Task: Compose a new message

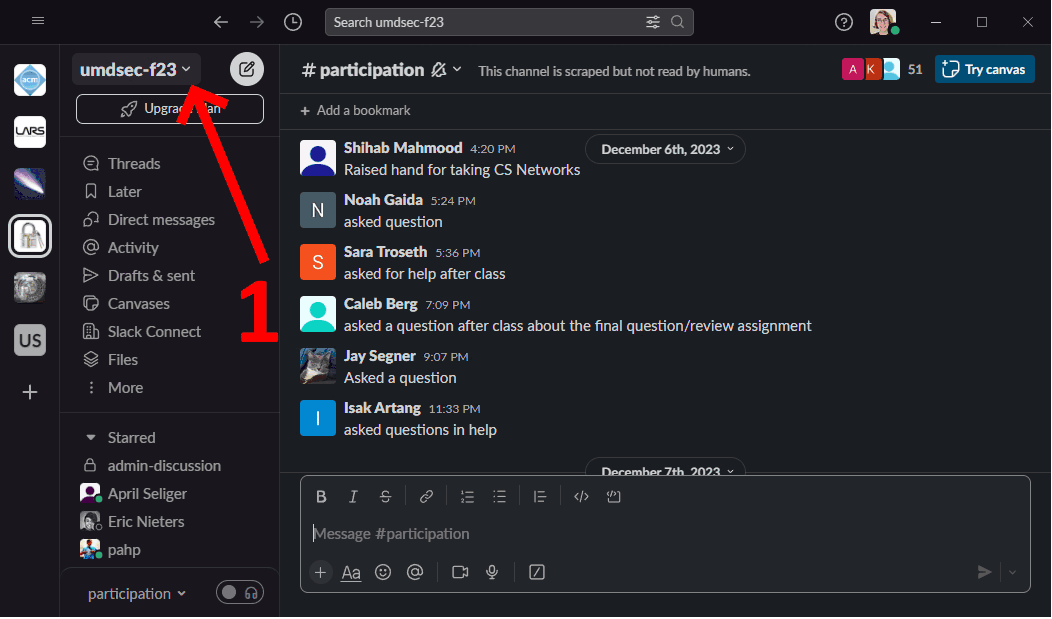Action: pos(247,69)
